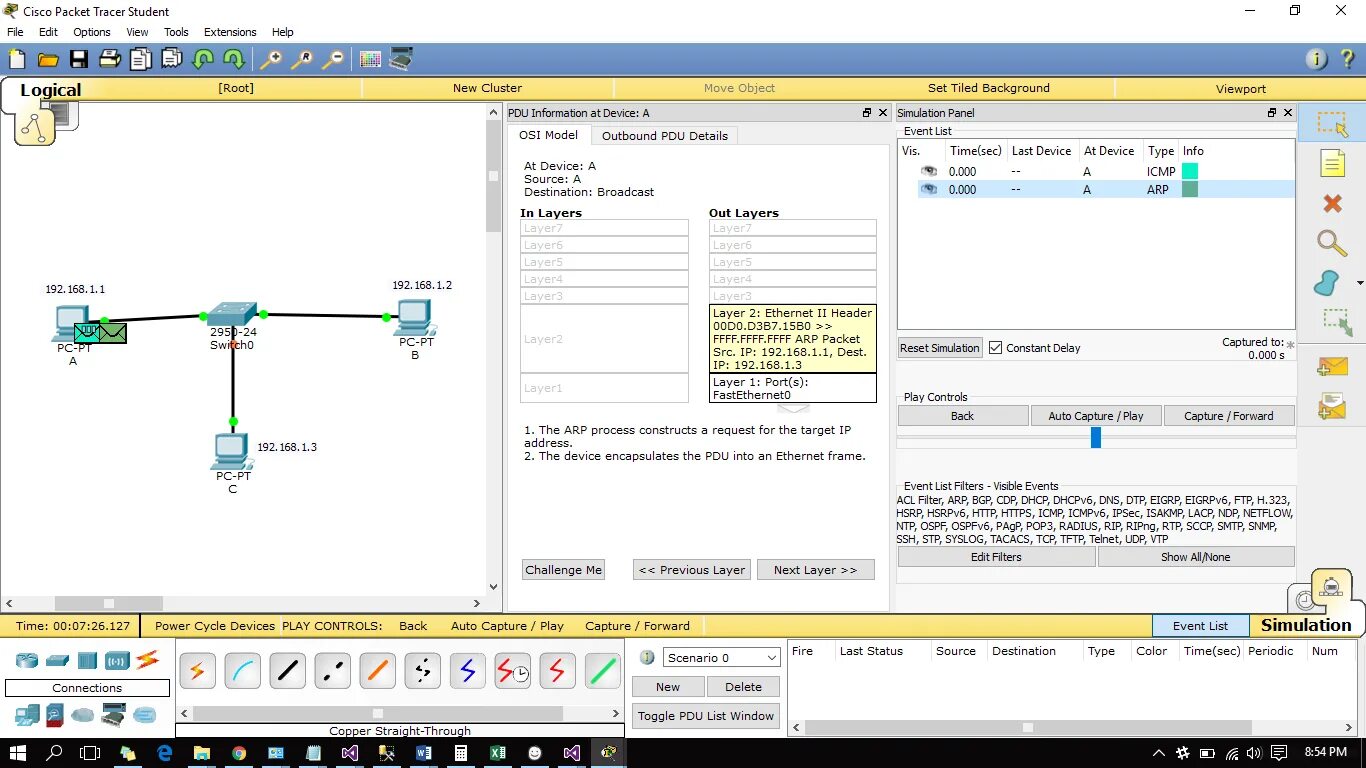The image size is (1366, 768).
Task: Pick the Place Note tool
Action: click(1332, 163)
